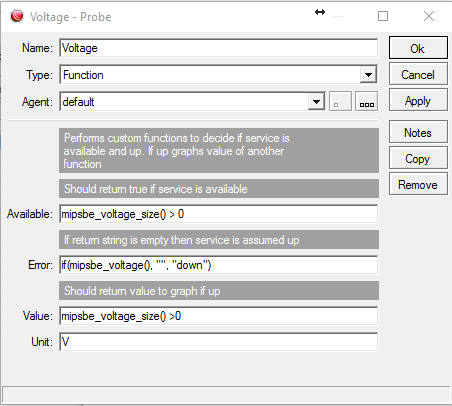
Task: Click into the Available expression field
Action: click(219, 214)
